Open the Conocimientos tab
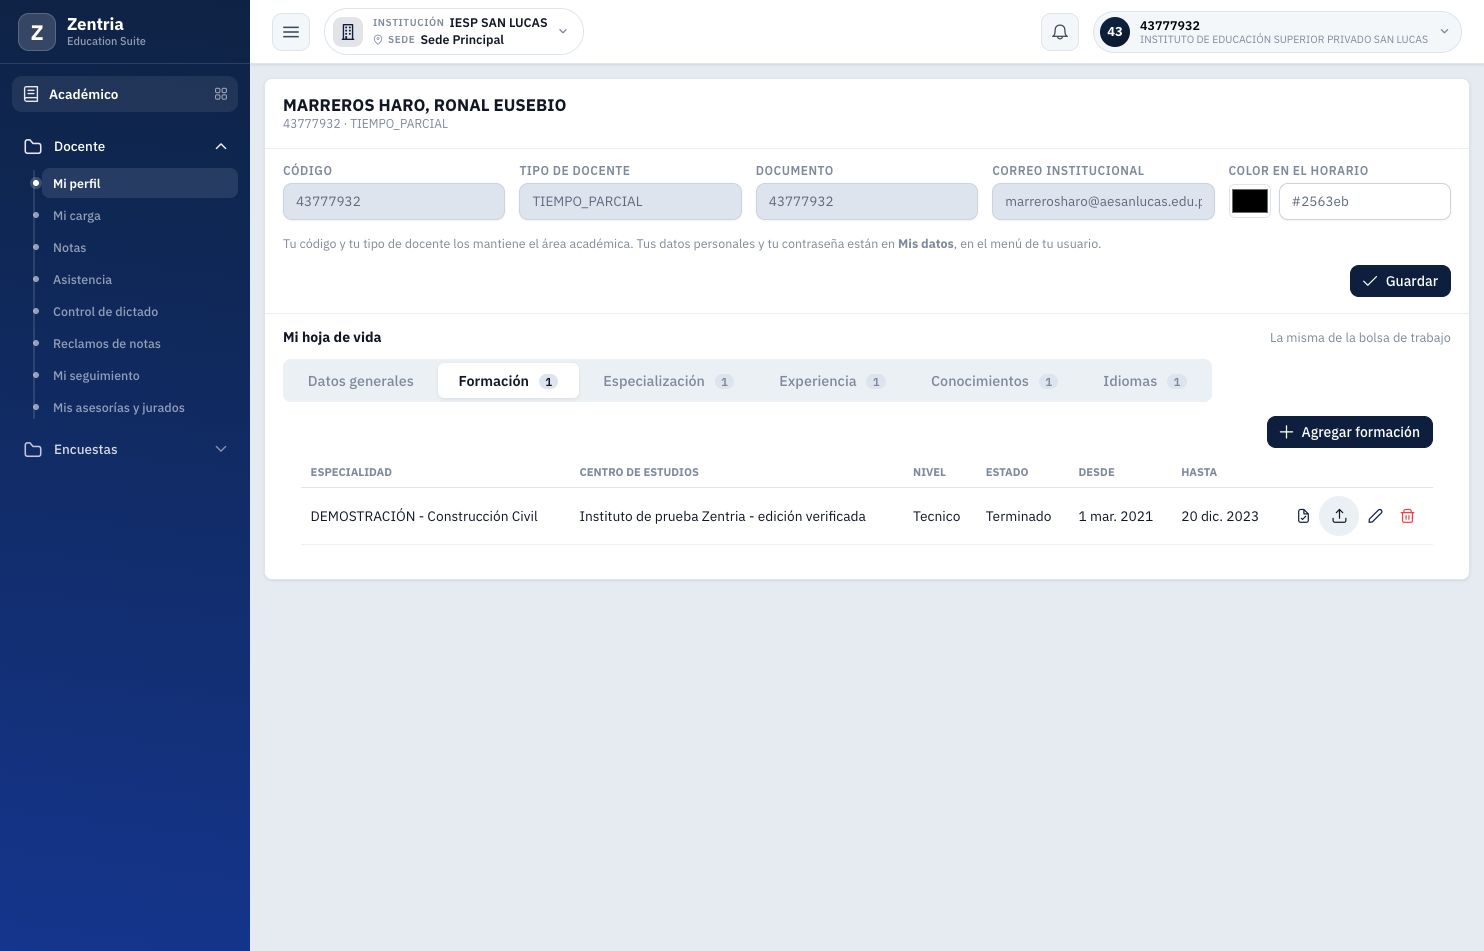The width and height of the screenshot is (1484, 951). coord(994,381)
